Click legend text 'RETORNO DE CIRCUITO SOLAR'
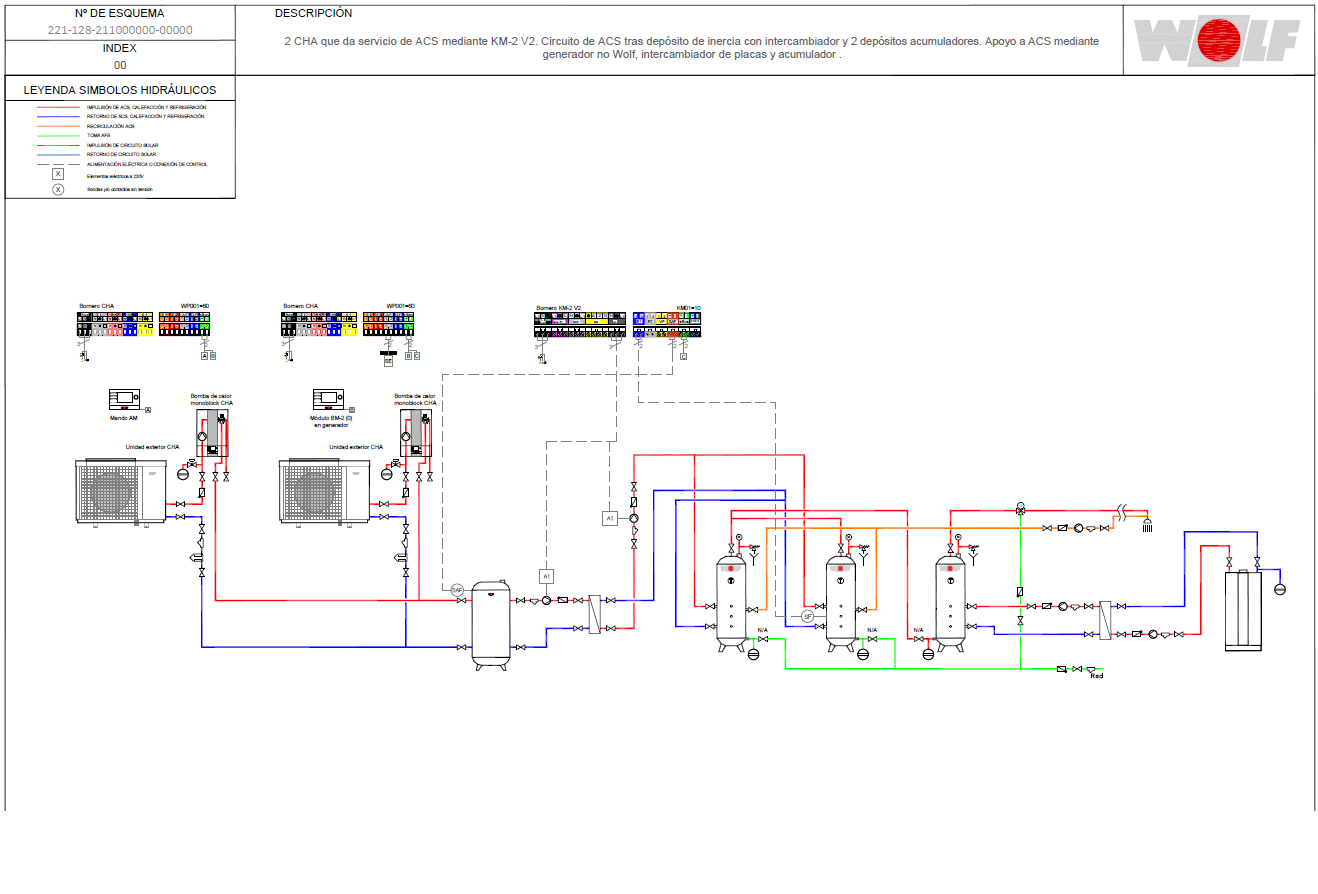The height and width of the screenshot is (894, 1318). 122,155
